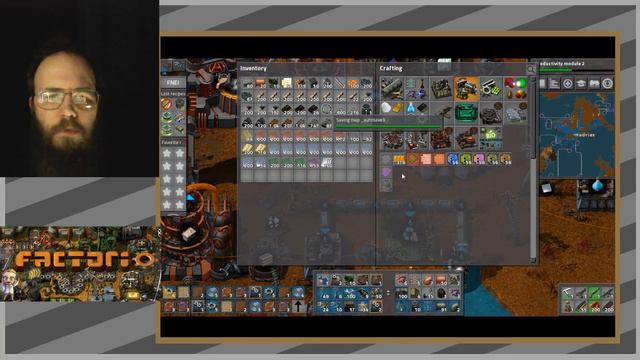Craft the blue module recipe
The width and height of the screenshot is (640, 360).
(x=453, y=159)
